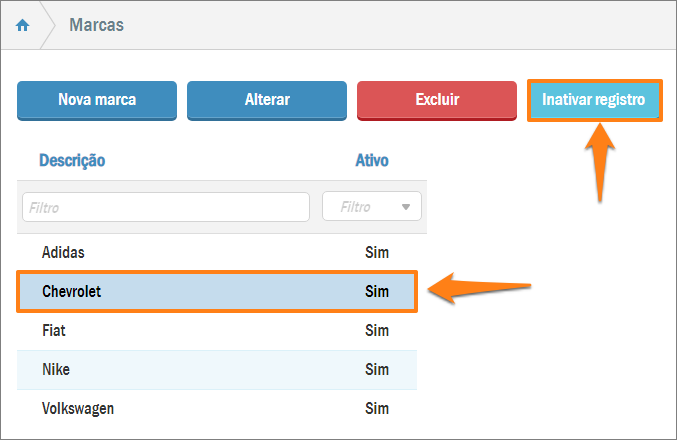Click the Sim value for Fiat
Screen dimensions: 677x440
(377, 331)
